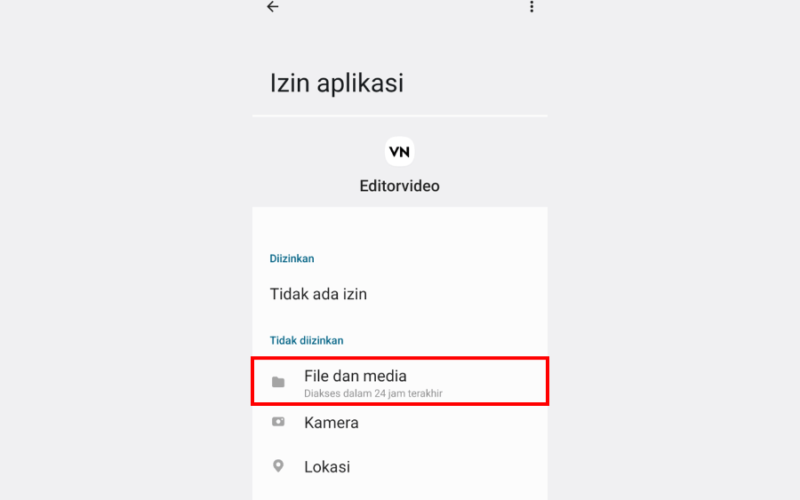800x500 pixels.
Task: Select the folder icon for File dan media
Action: (278, 382)
